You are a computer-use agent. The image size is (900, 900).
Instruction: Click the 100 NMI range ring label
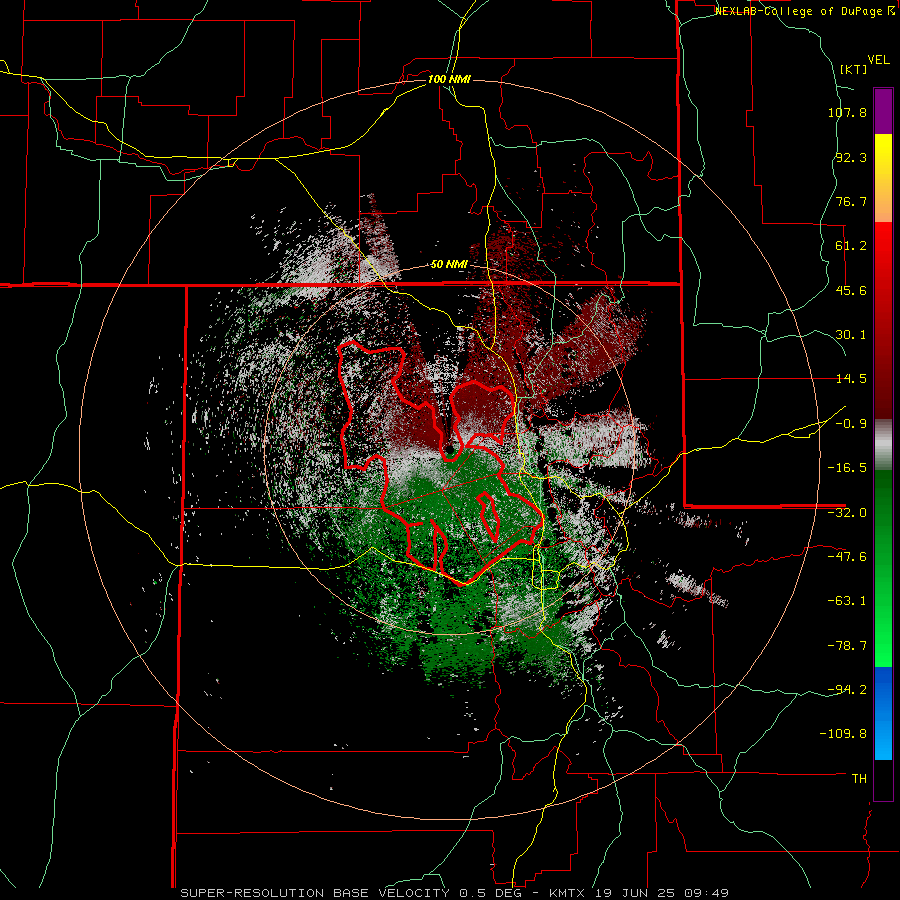(x=449, y=79)
